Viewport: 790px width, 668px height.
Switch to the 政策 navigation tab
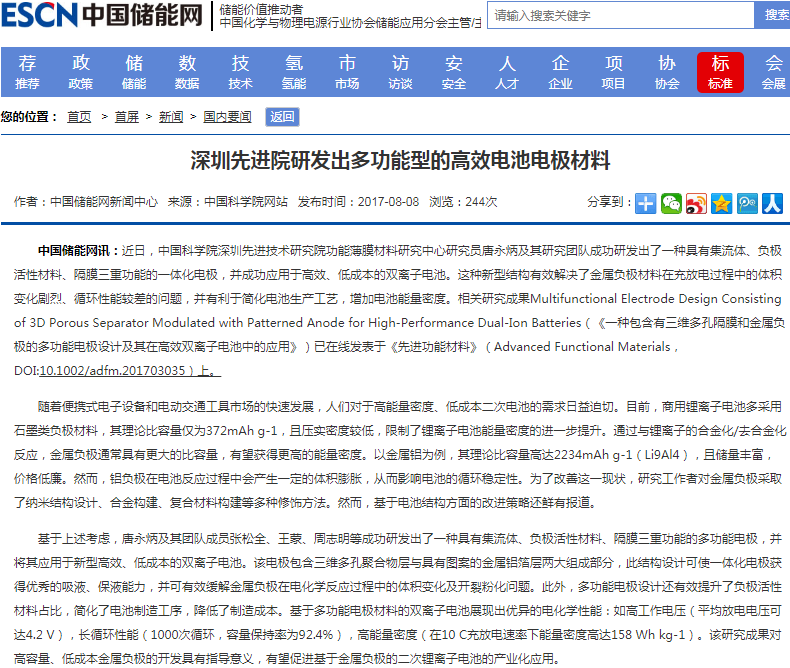pos(80,72)
